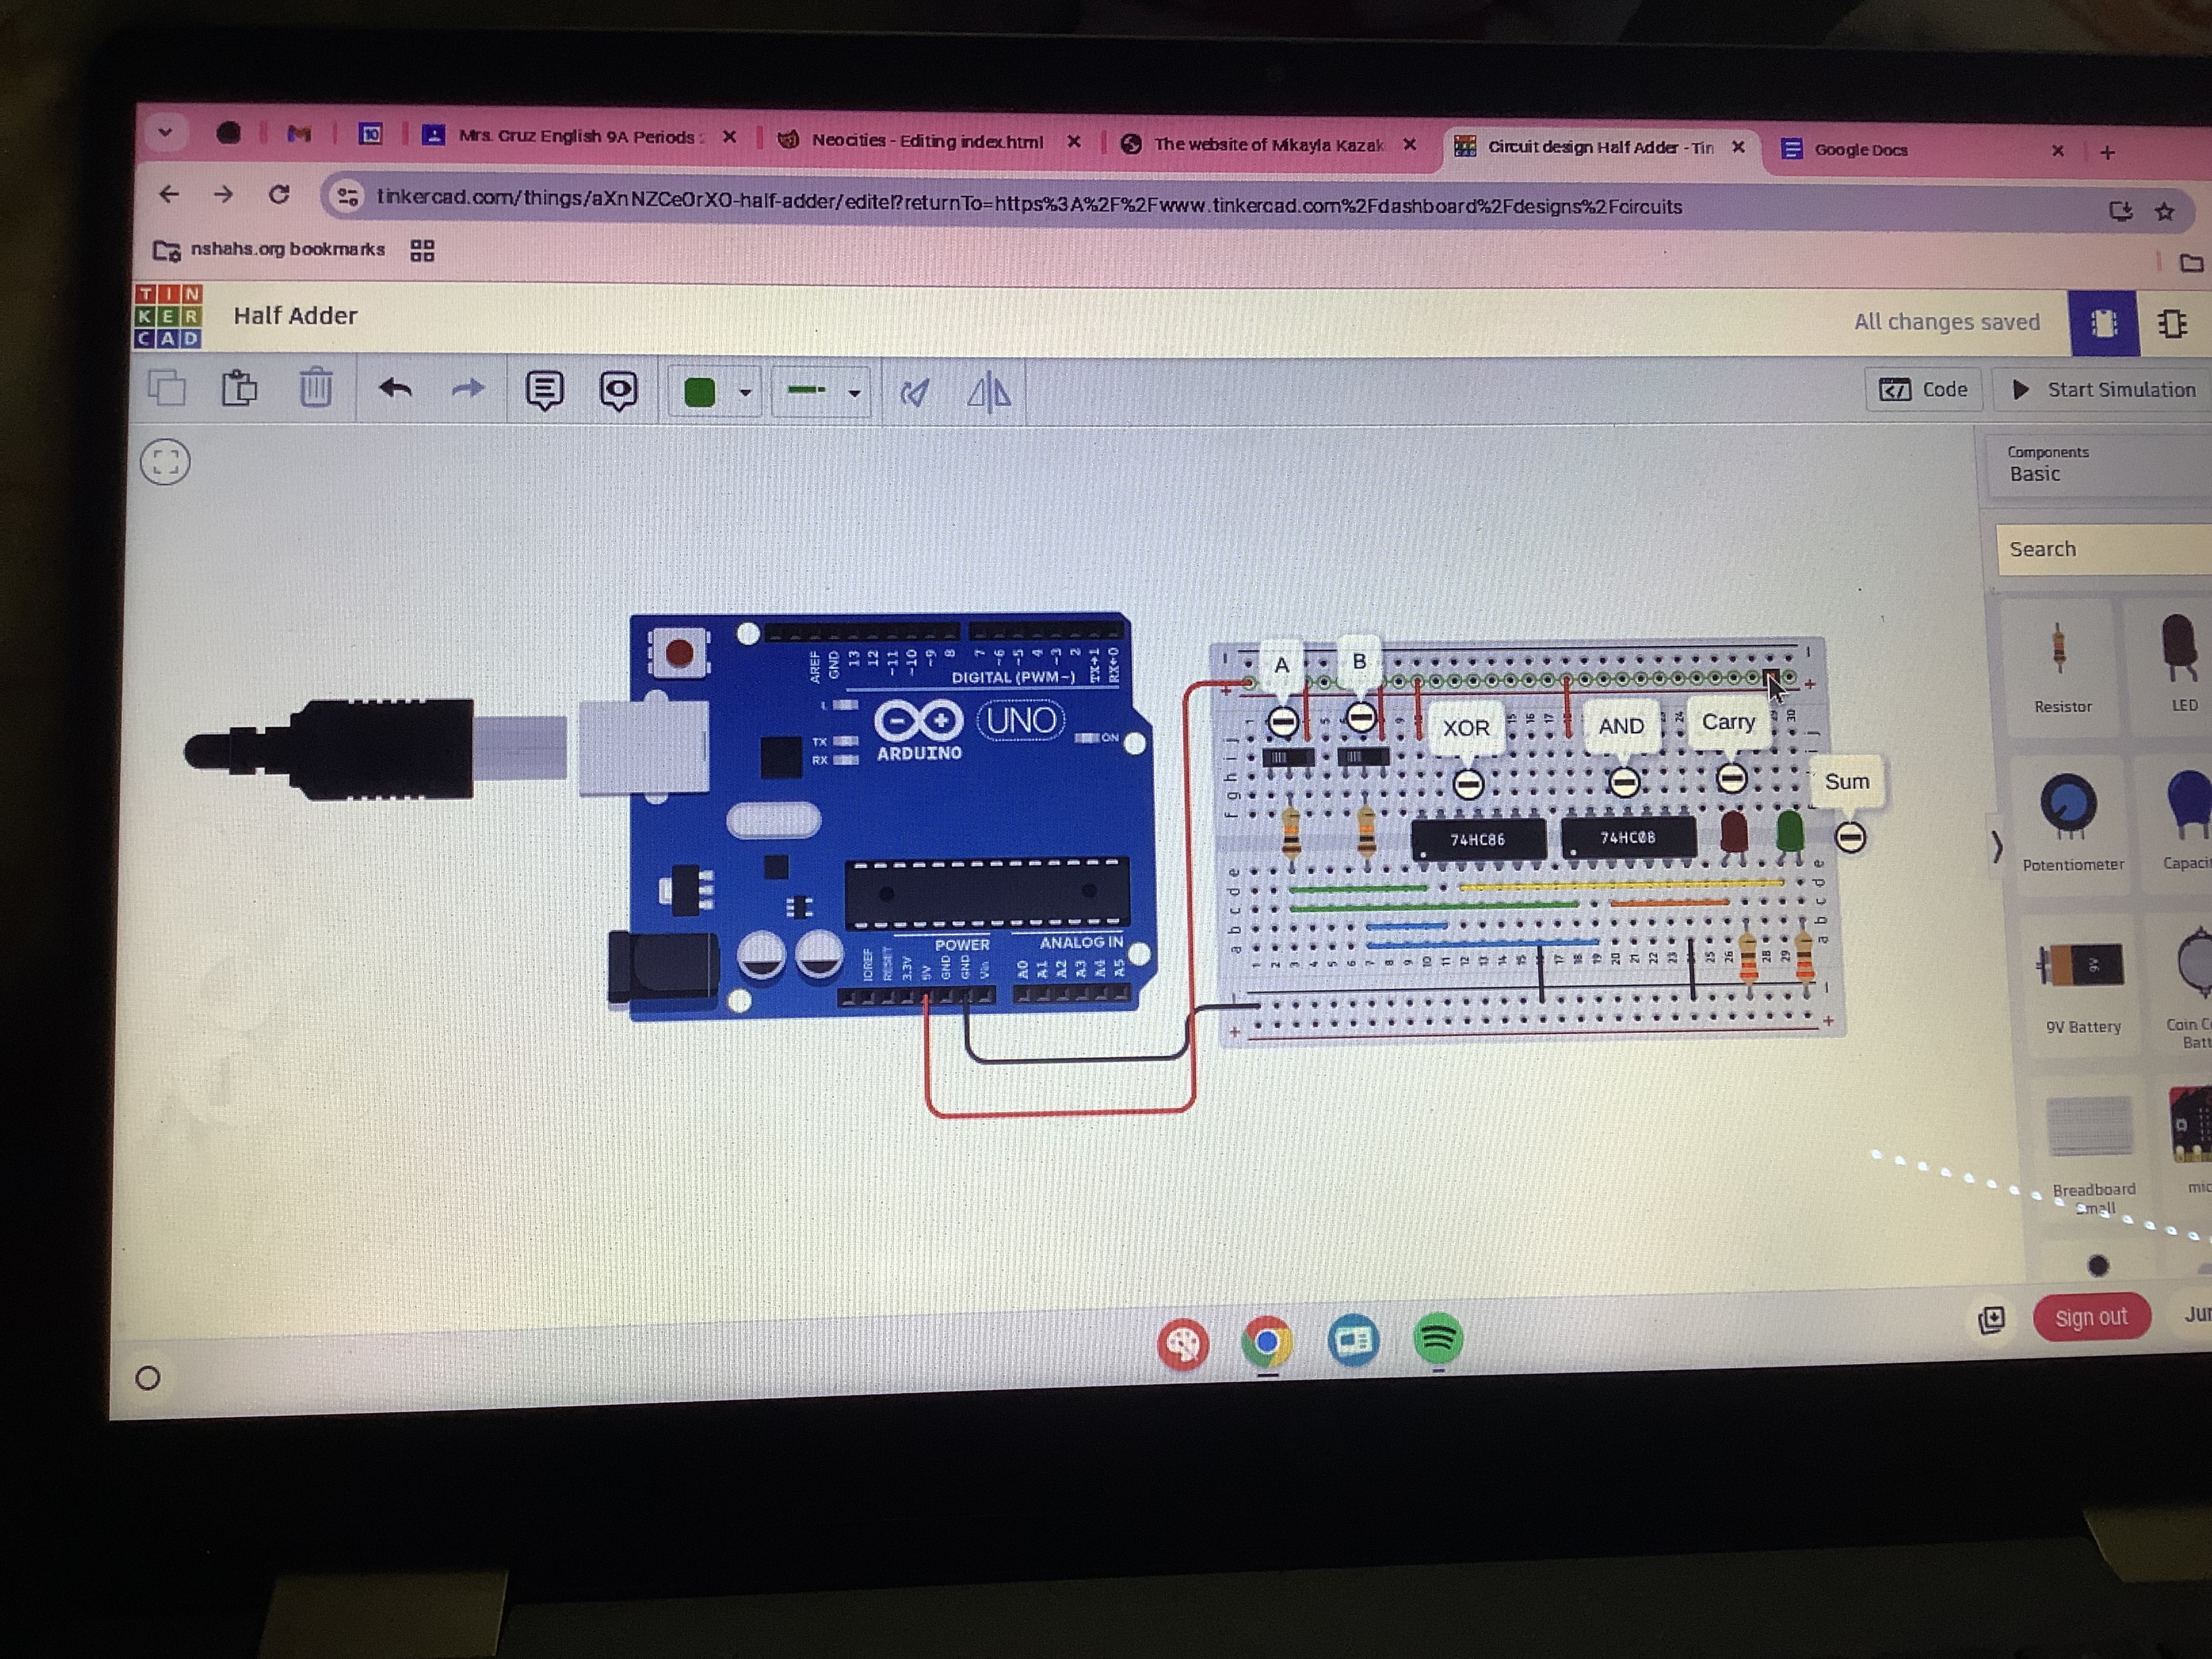Click the Sum annotation label
This screenshot has width=2212, height=1659.
coord(1846,781)
